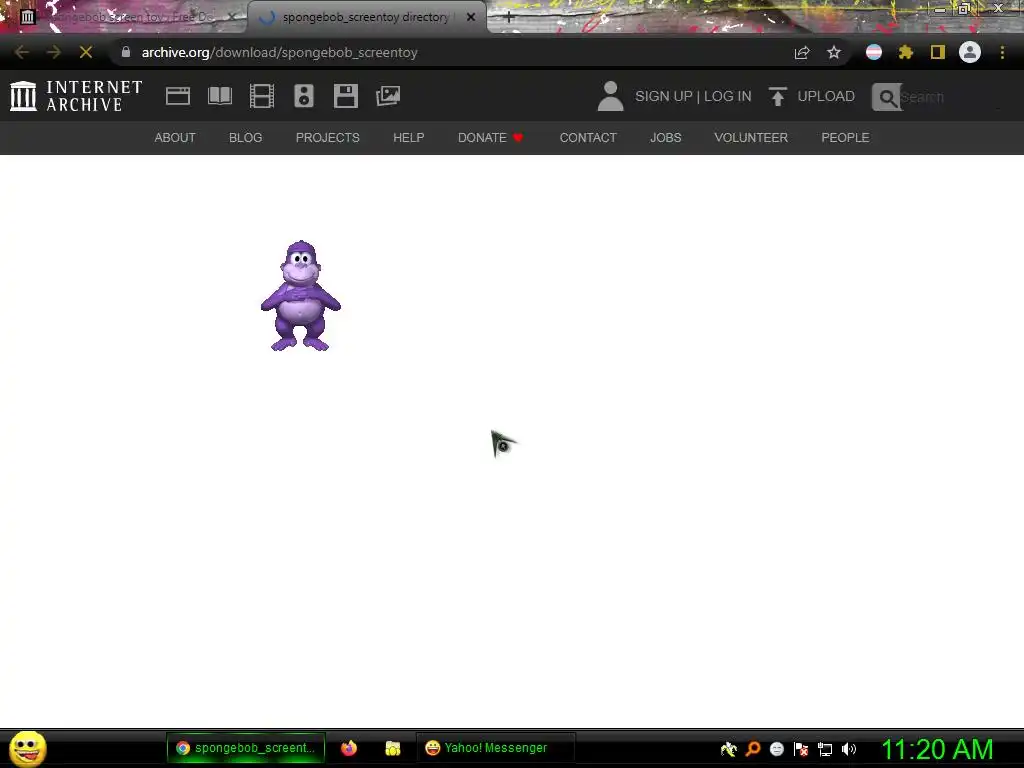
Task: Select the spongebob_screent... taskbar button
Action: coord(246,748)
